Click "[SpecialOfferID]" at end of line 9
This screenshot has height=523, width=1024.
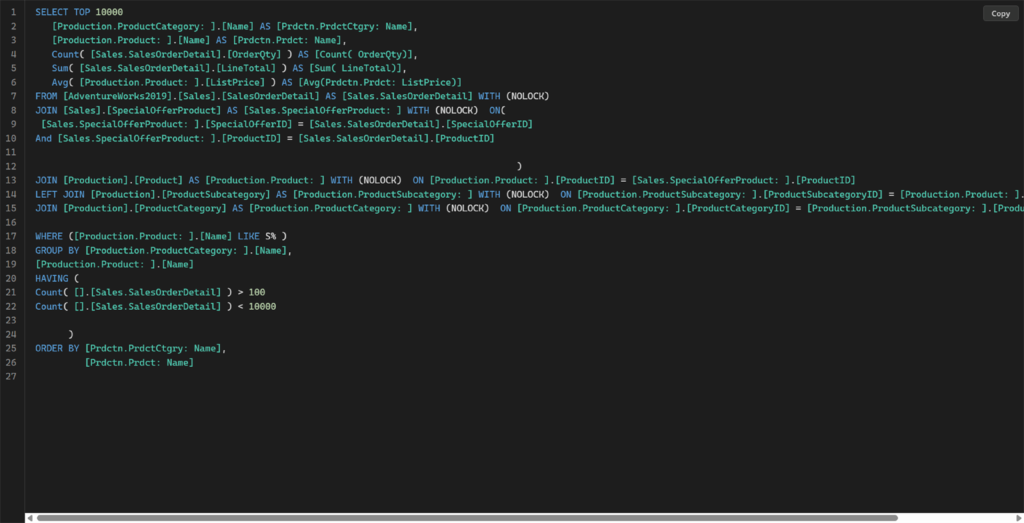point(489,124)
